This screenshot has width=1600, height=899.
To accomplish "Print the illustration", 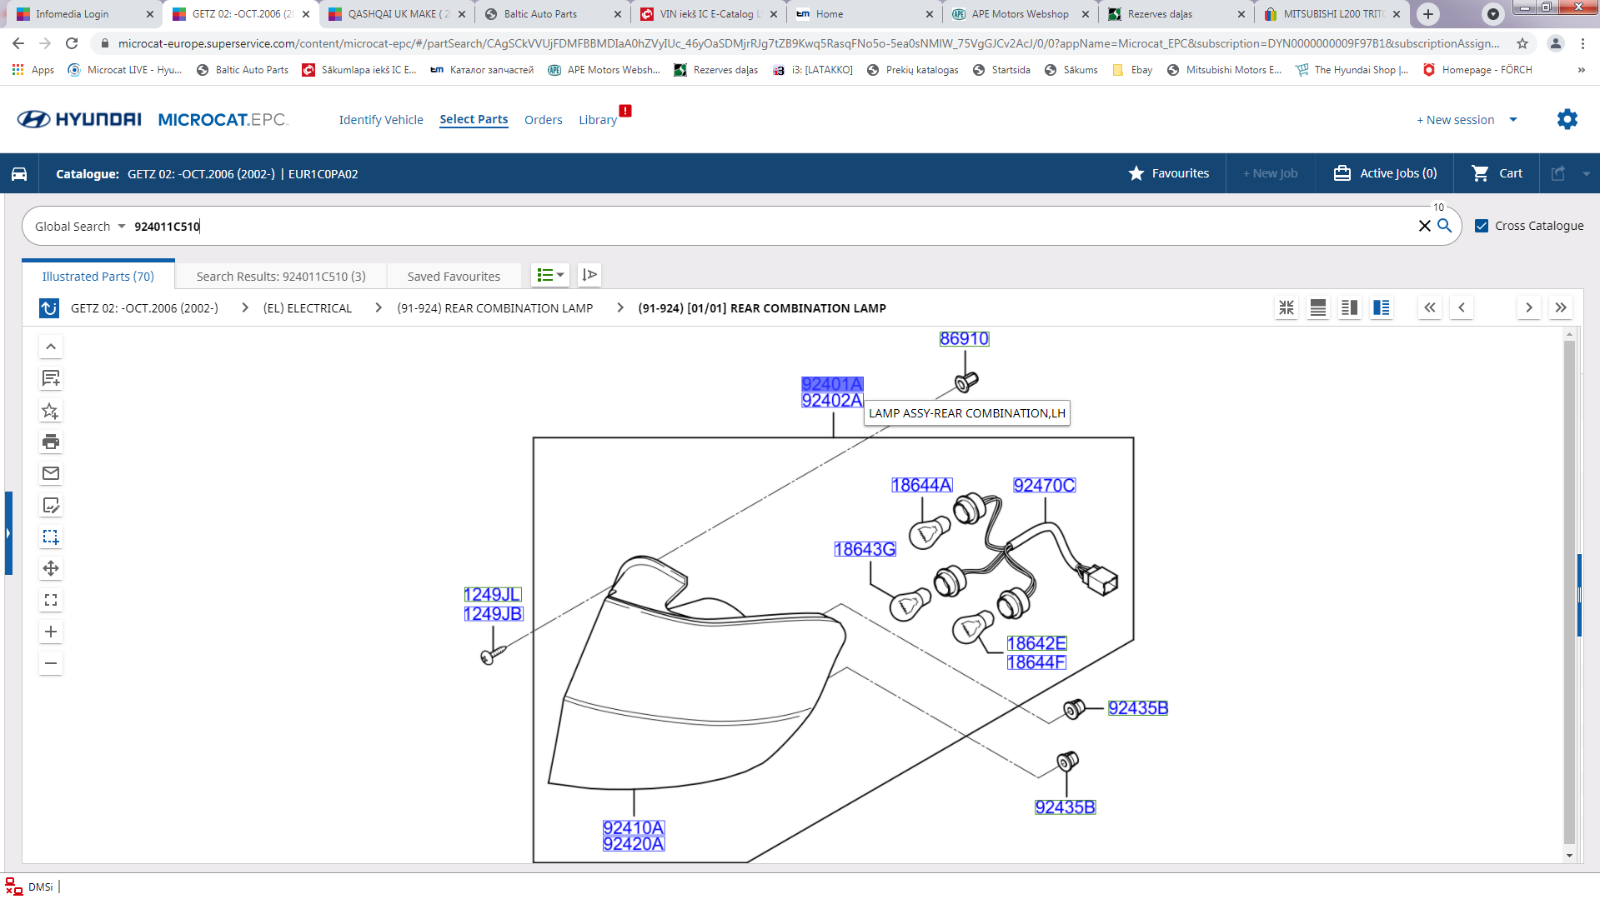I will (51, 441).
